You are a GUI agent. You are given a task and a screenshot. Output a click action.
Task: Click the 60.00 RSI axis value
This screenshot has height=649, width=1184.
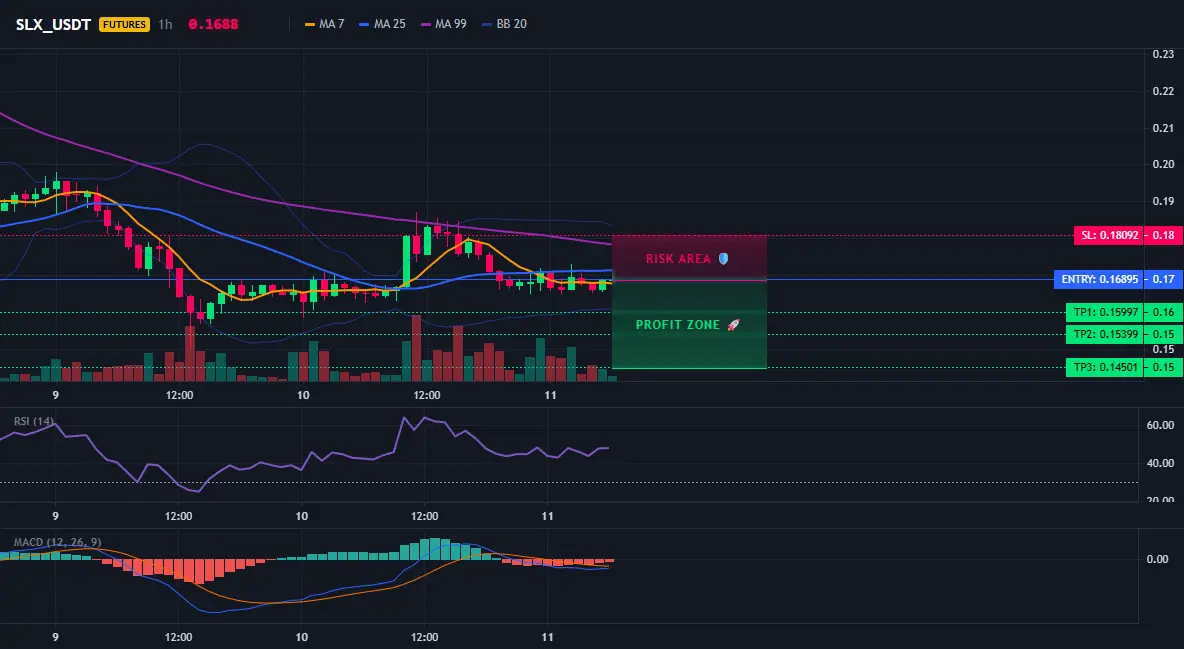[x=1161, y=425]
